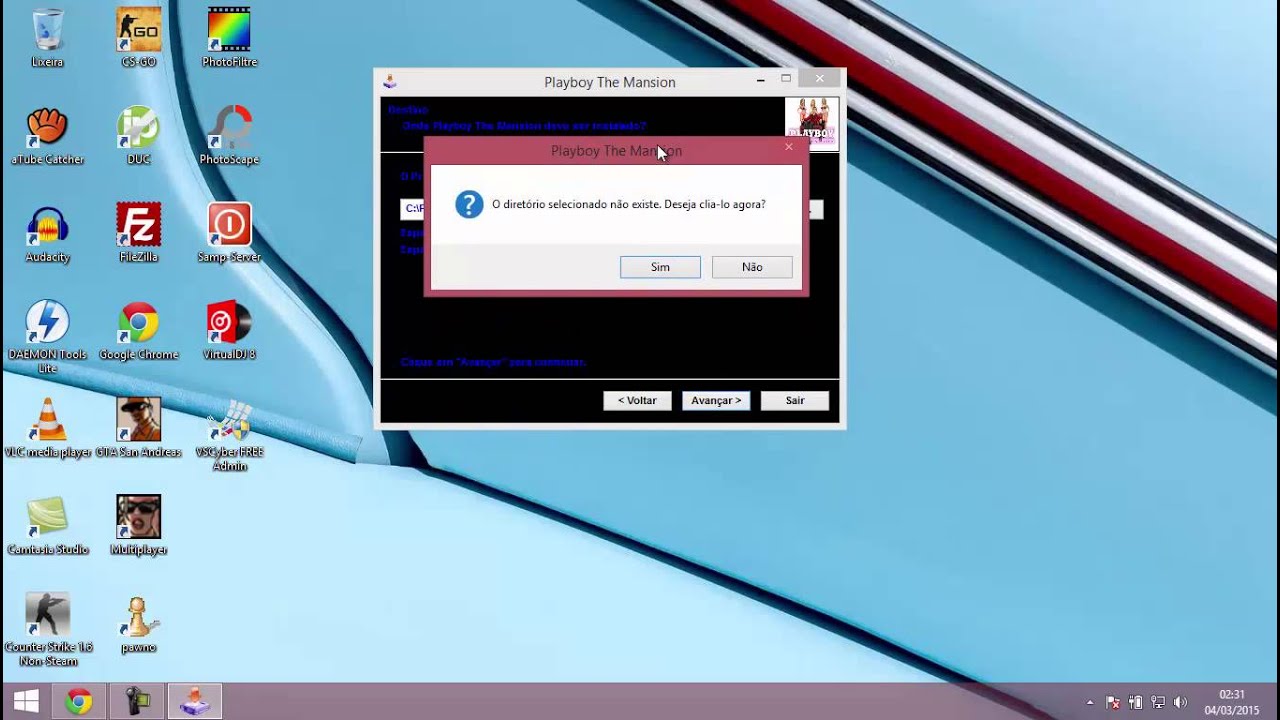Screen dimensions: 1280x720
Task: Select the Counter Strike 1.6 Non Steam icon
Action: [47, 630]
